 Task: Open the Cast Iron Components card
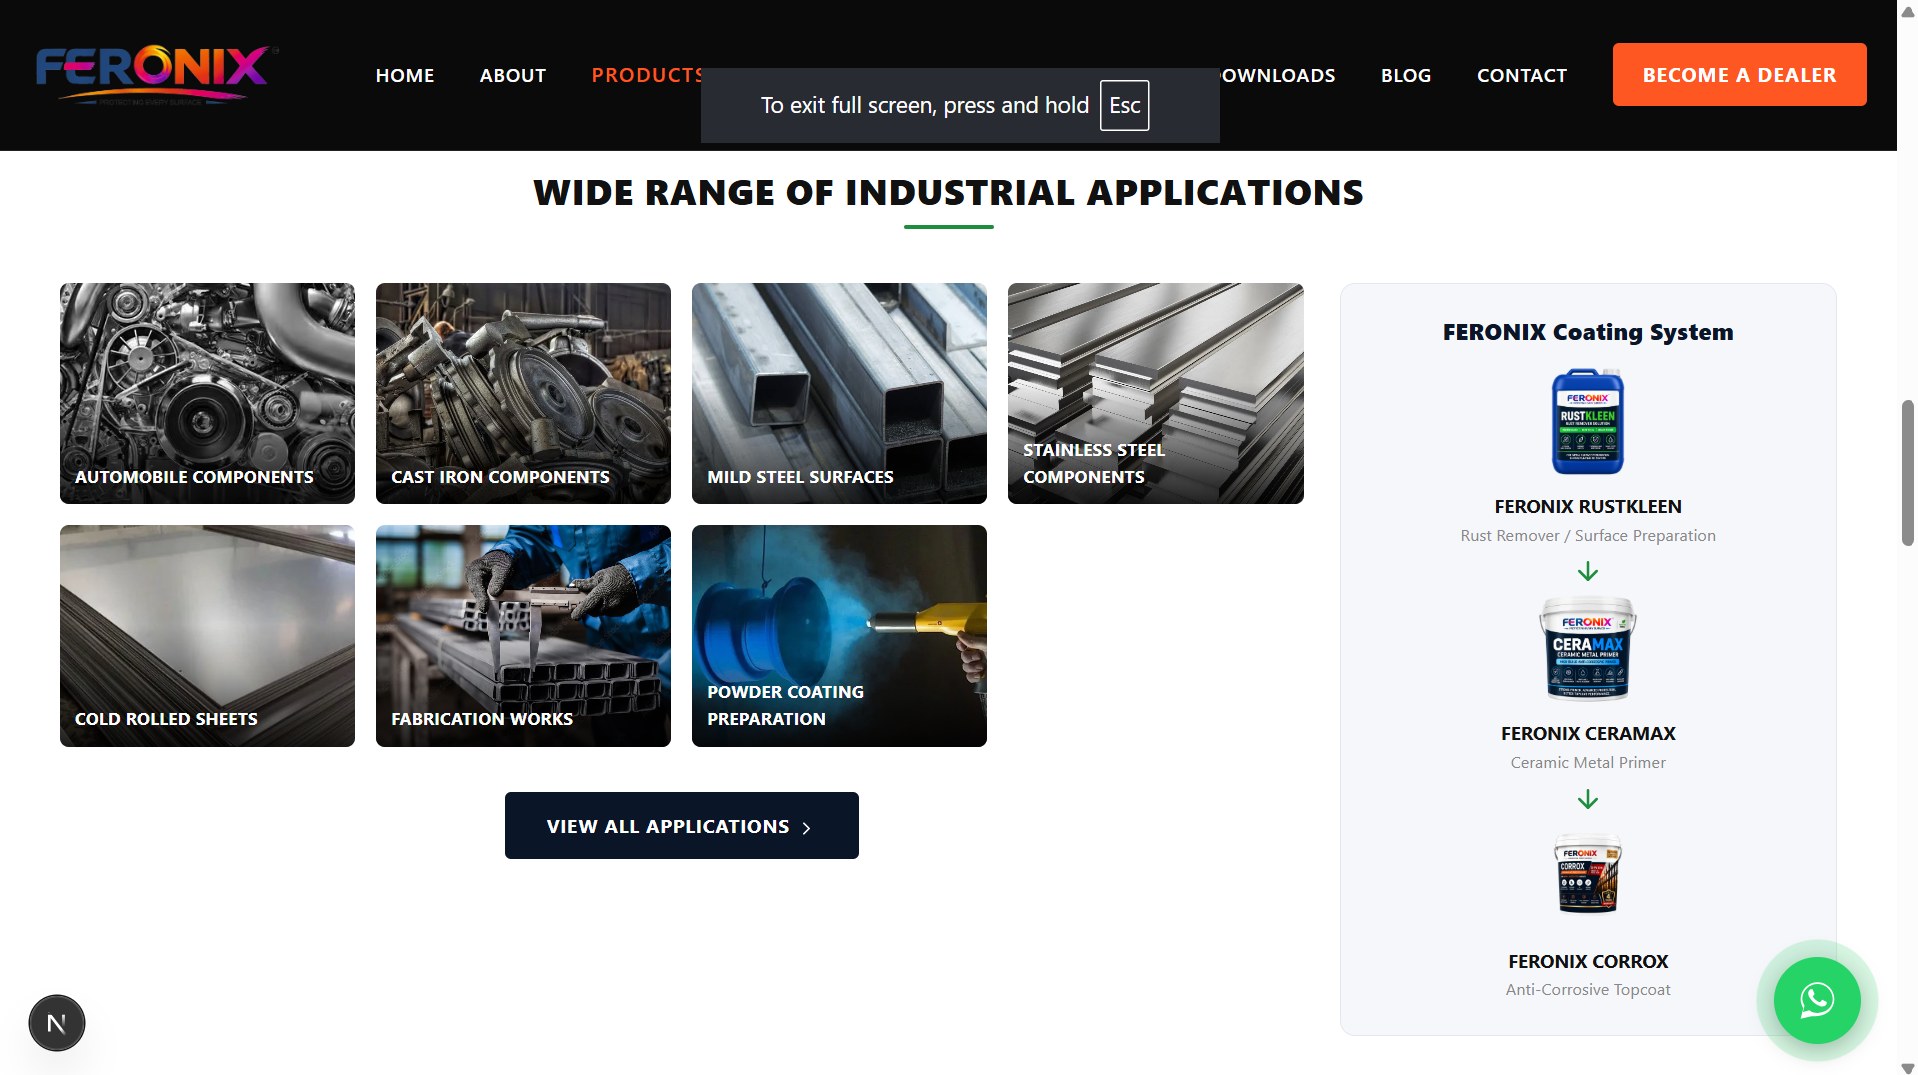pos(523,393)
